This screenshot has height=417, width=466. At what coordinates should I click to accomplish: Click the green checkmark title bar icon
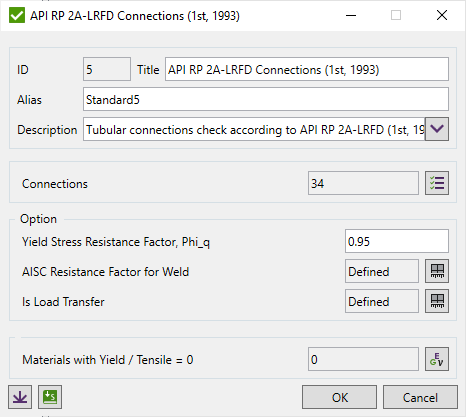pyautogui.click(x=17, y=15)
